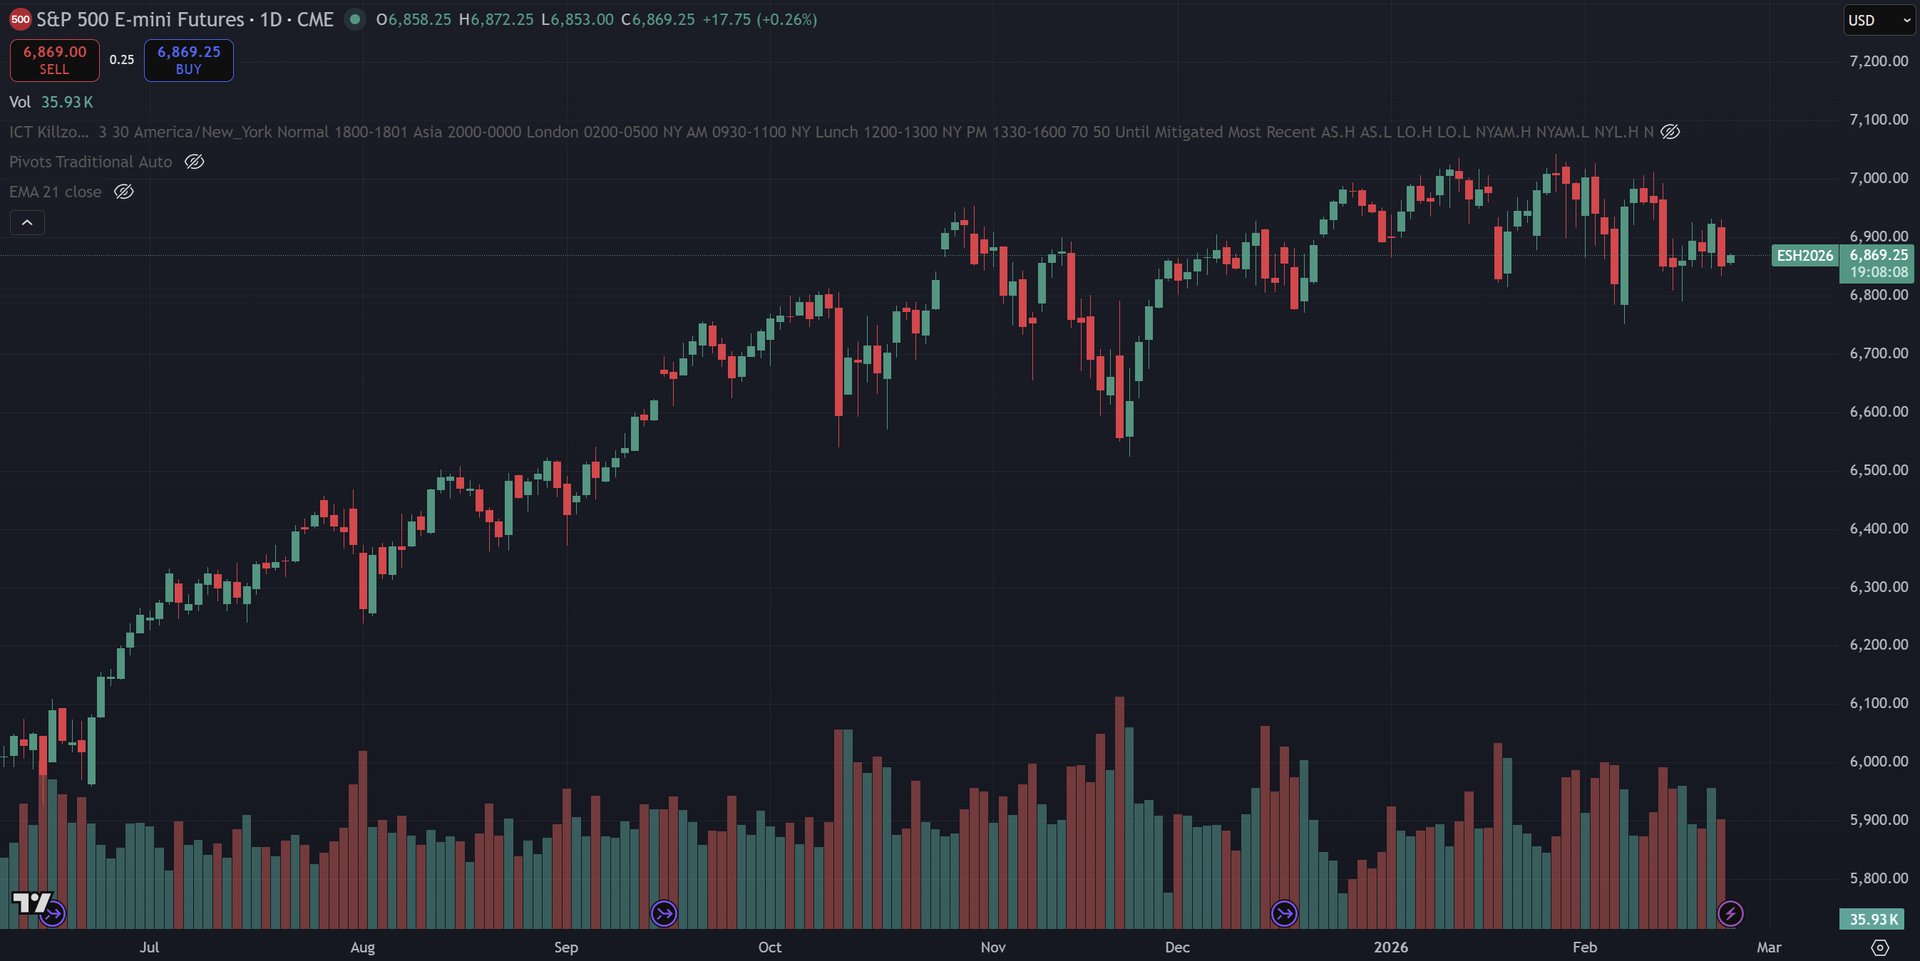The width and height of the screenshot is (1920, 961).
Task: Collapse the indicator legend with chevron
Action: point(27,222)
